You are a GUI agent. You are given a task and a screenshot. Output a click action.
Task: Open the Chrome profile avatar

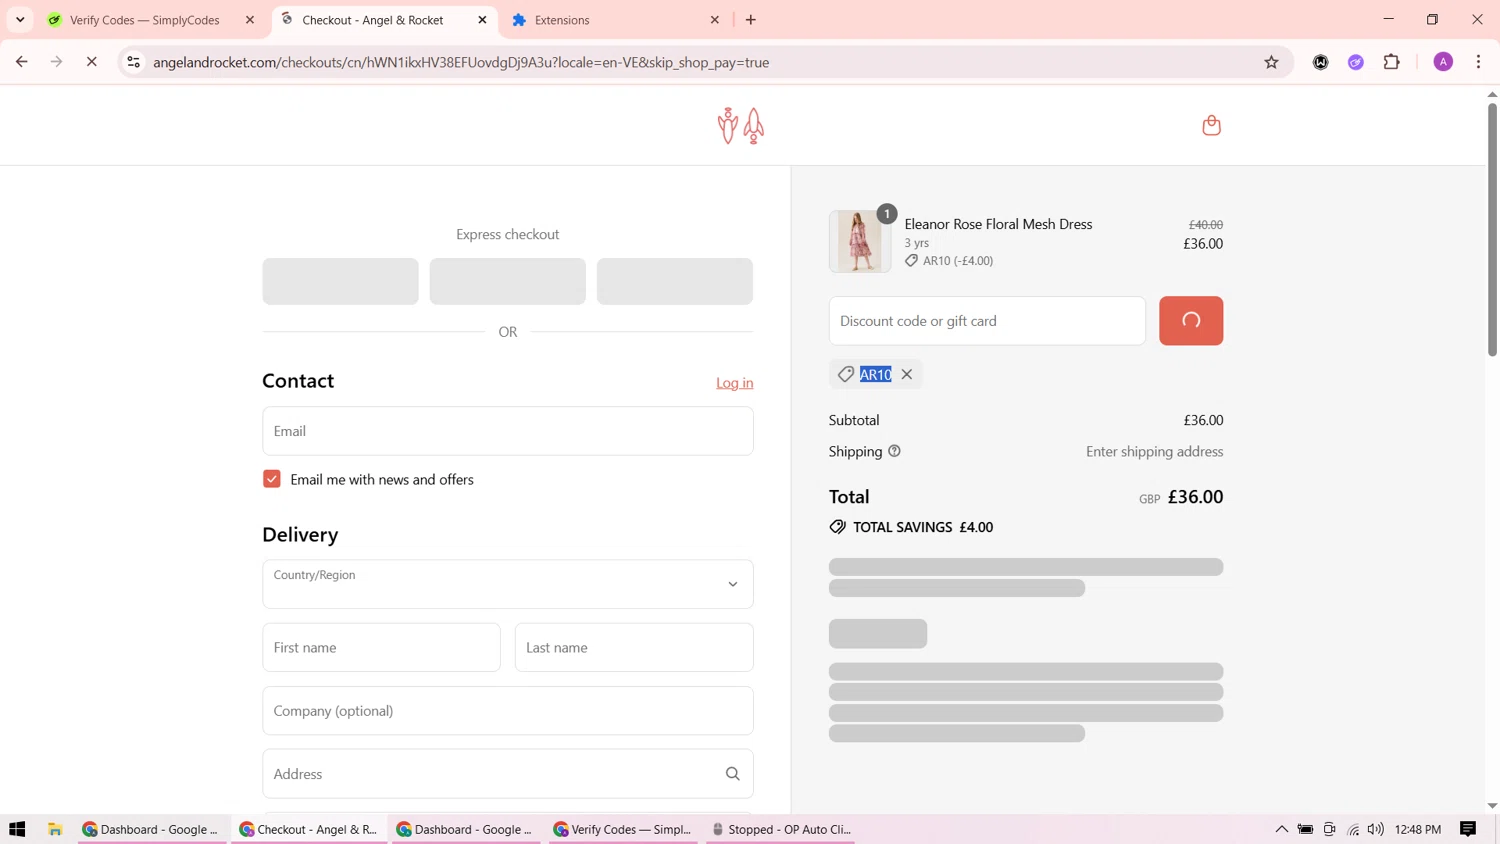coord(1443,62)
